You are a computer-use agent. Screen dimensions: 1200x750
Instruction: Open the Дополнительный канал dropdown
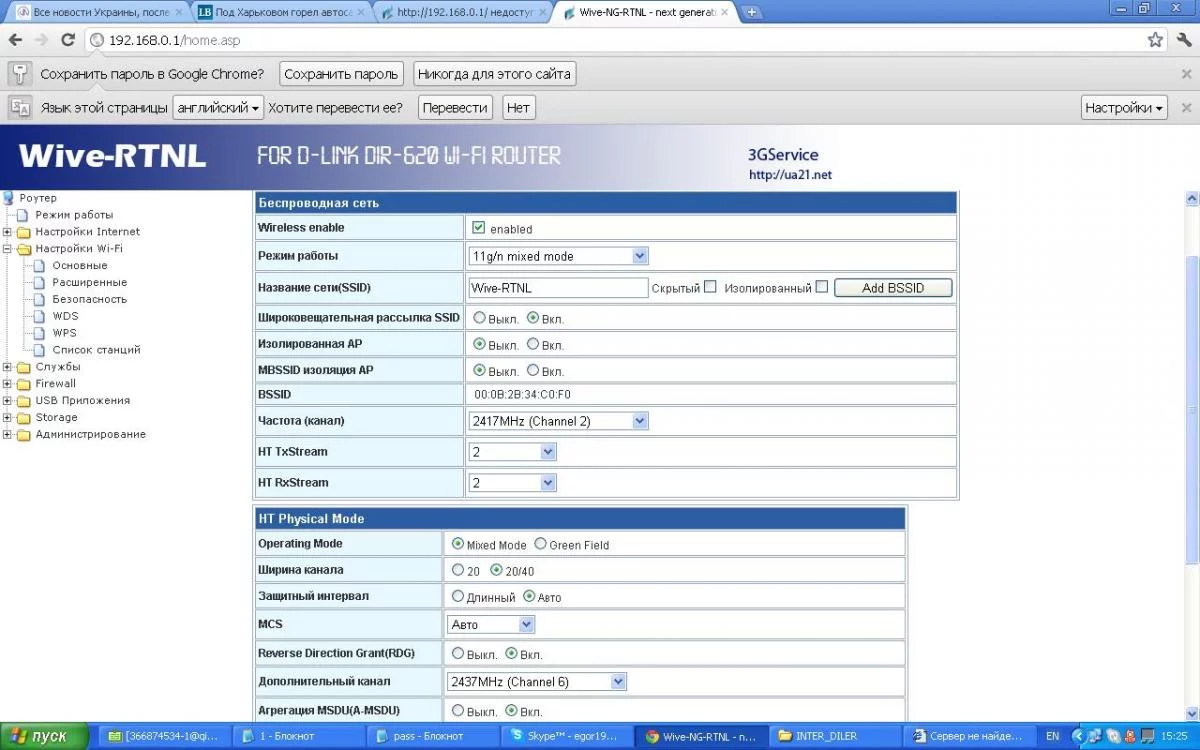[x=537, y=682]
